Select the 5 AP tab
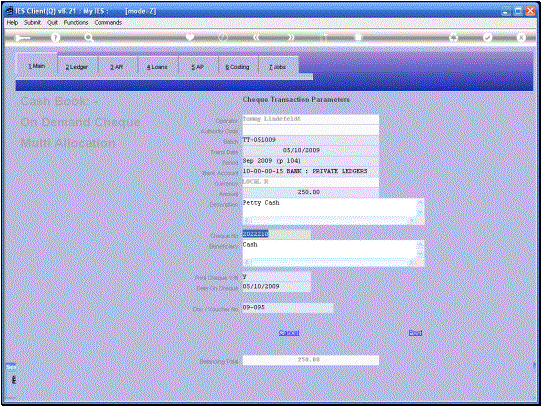Image resolution: width=541 pixels, height=406 pixels. pyautogui.click(x=198, y=67)
